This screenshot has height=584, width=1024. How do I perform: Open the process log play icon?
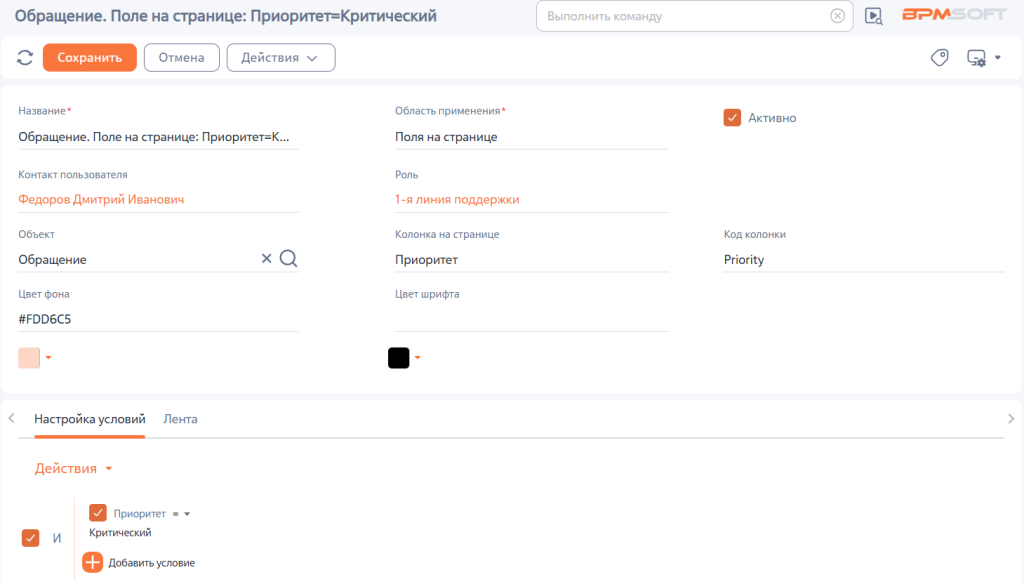click(874, 16)
